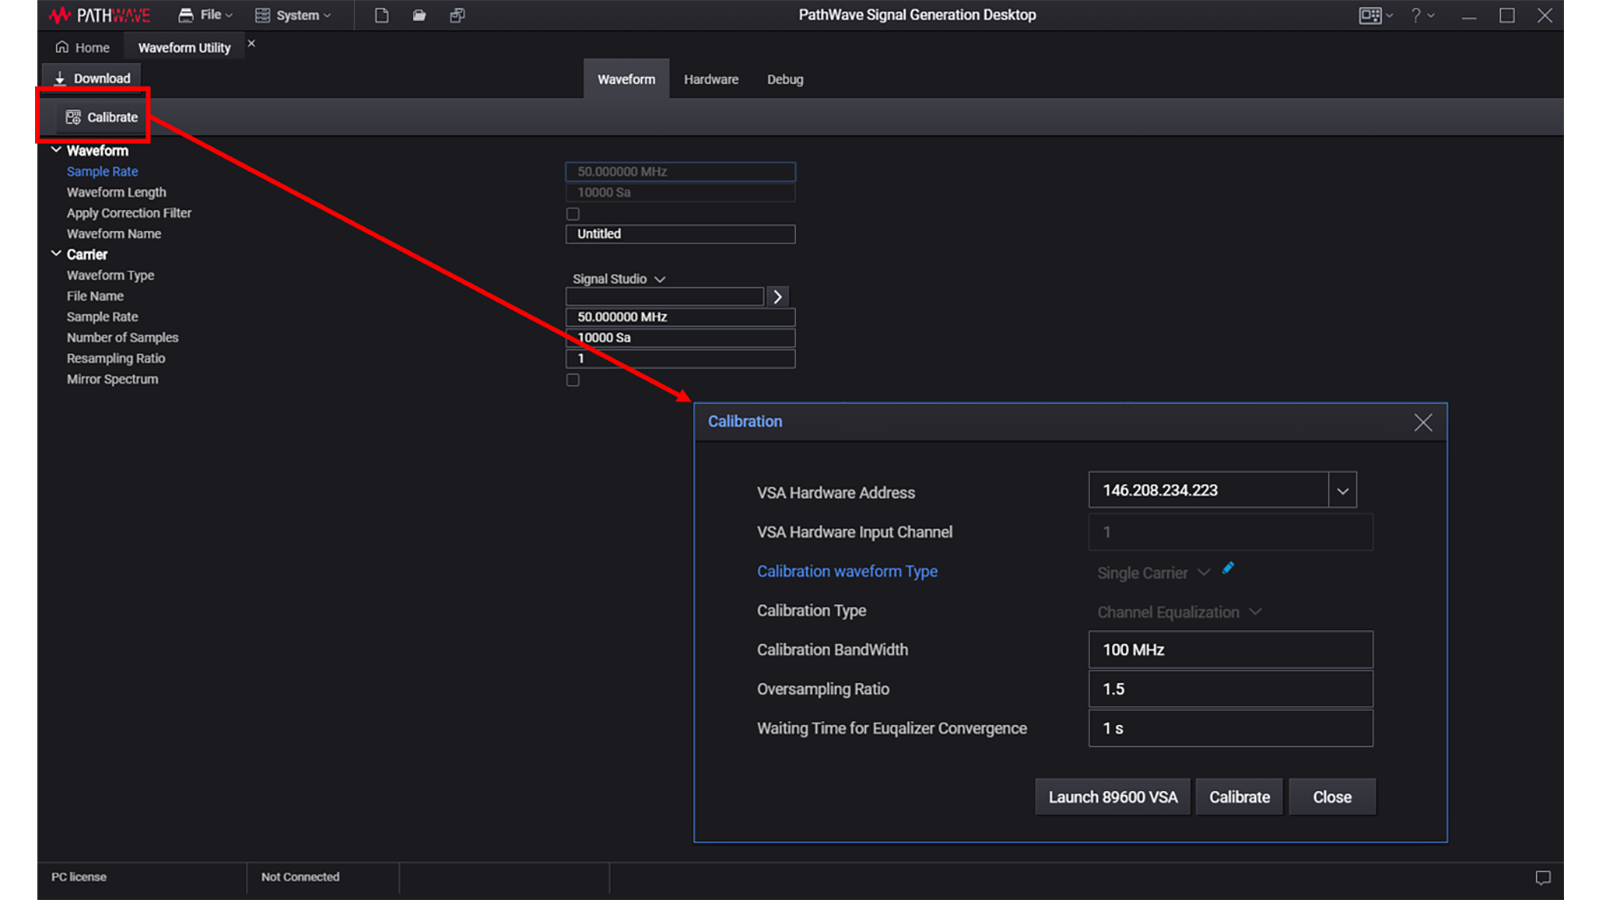This screenshot has height=900, width=1600.
Task: Click the Calibration BandWidth input field
Action: (1229, 650)
